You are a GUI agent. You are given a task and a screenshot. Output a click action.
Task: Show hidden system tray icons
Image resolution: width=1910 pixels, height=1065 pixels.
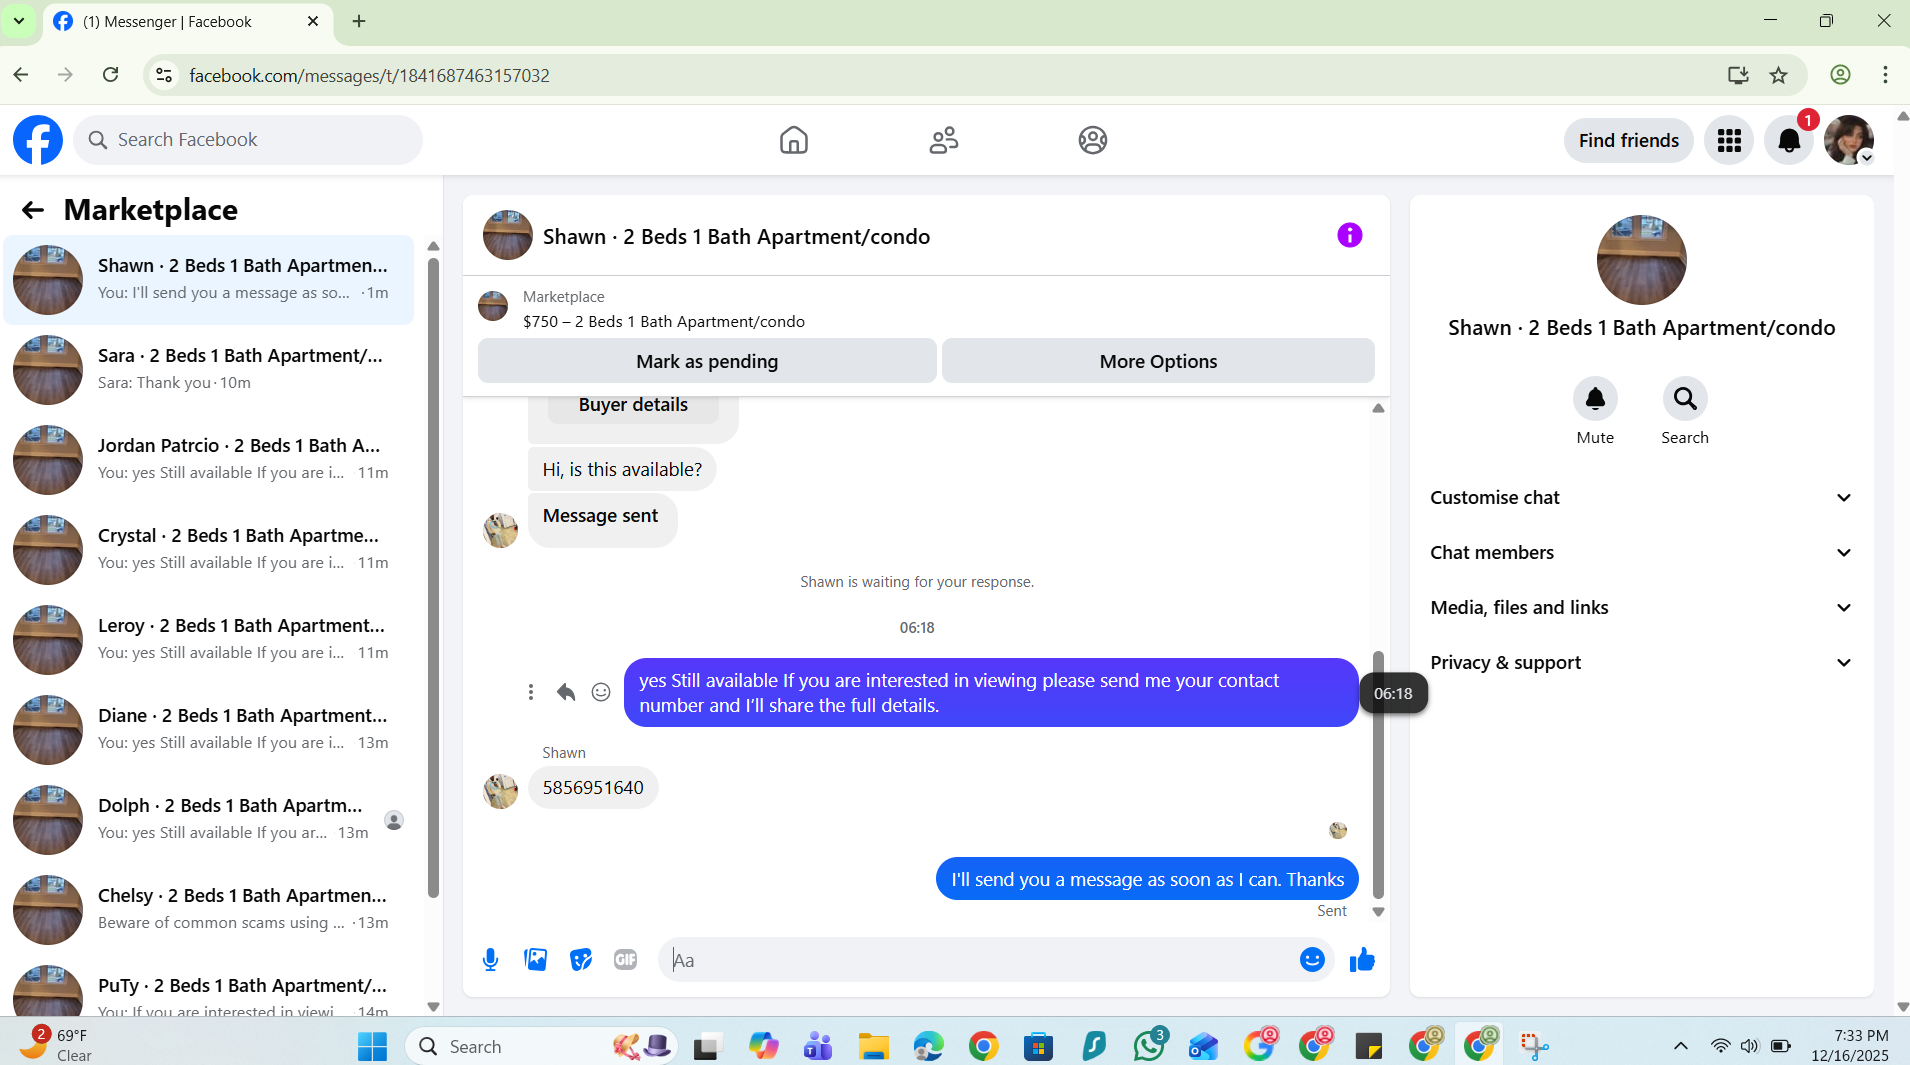click(1681, 1046)
